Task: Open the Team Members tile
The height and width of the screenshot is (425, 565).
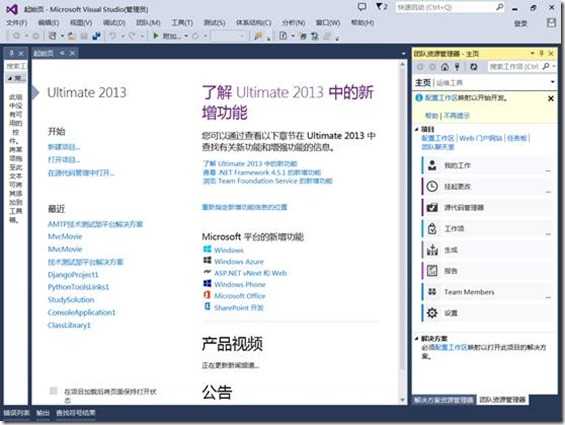Action: click(486, 292)
